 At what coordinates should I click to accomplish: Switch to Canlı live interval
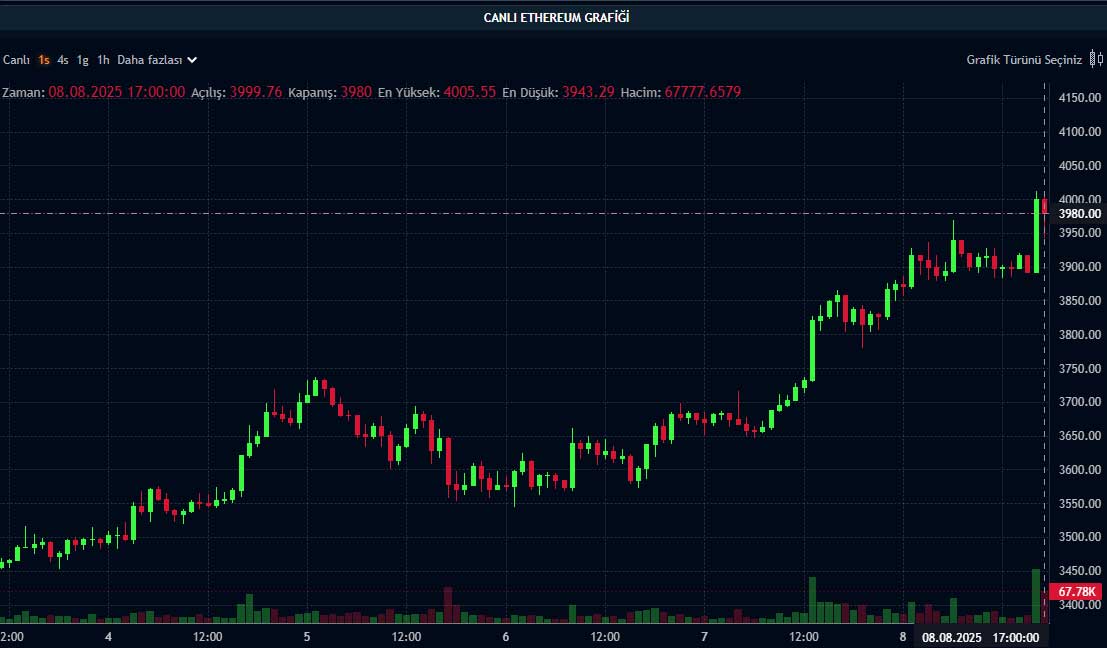[x=16, y=60]
